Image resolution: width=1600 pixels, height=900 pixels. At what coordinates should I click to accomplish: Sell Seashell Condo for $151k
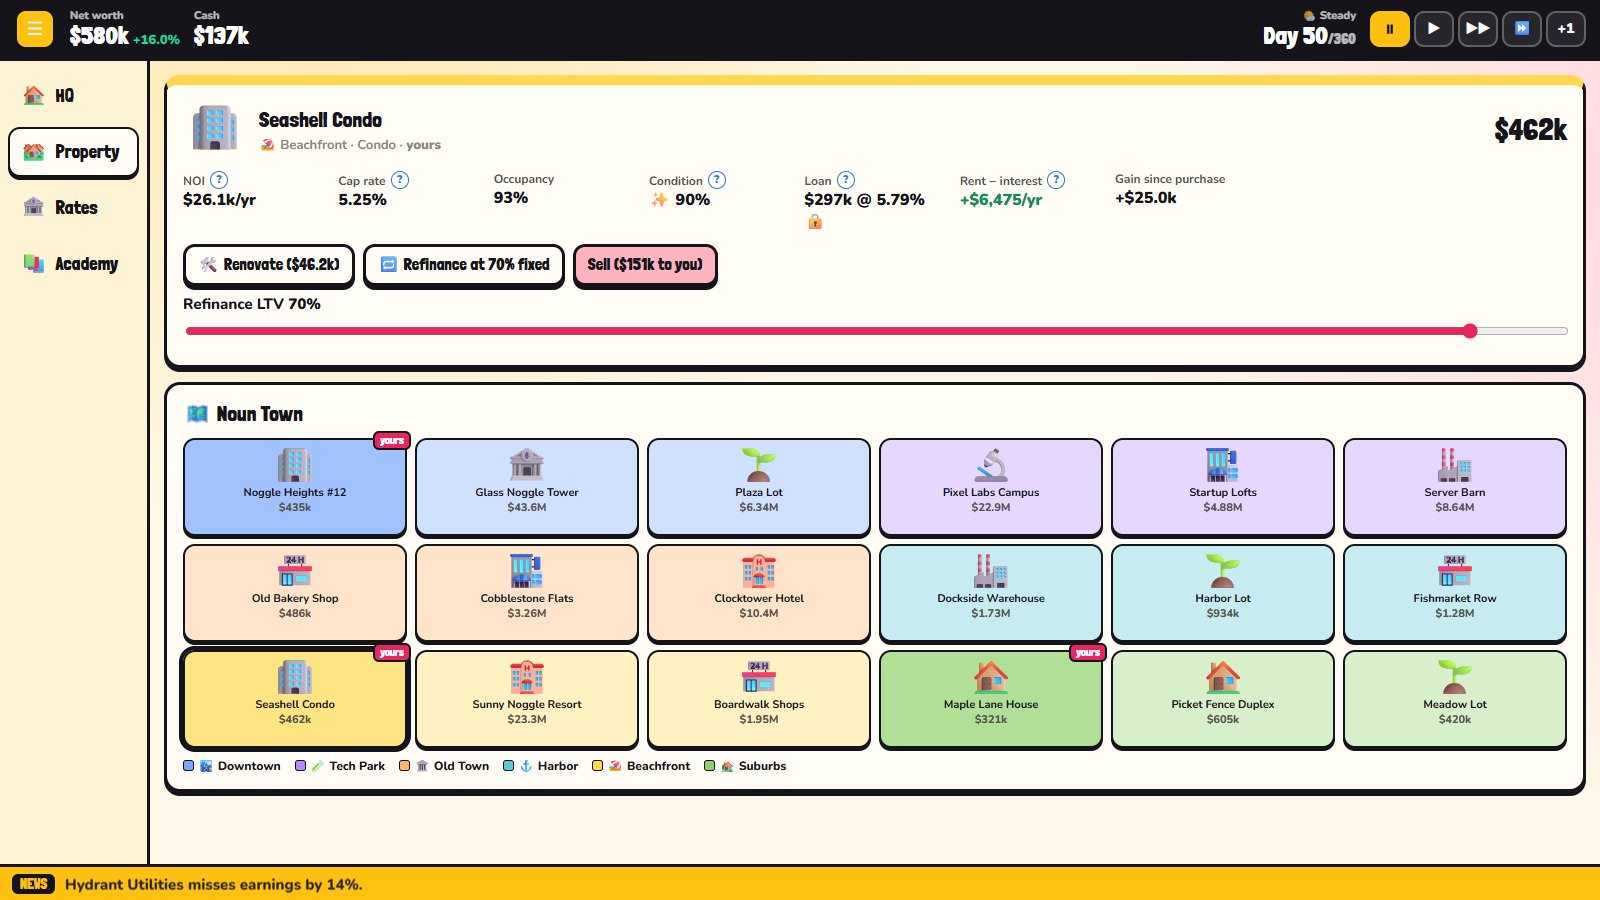point(645,265)
